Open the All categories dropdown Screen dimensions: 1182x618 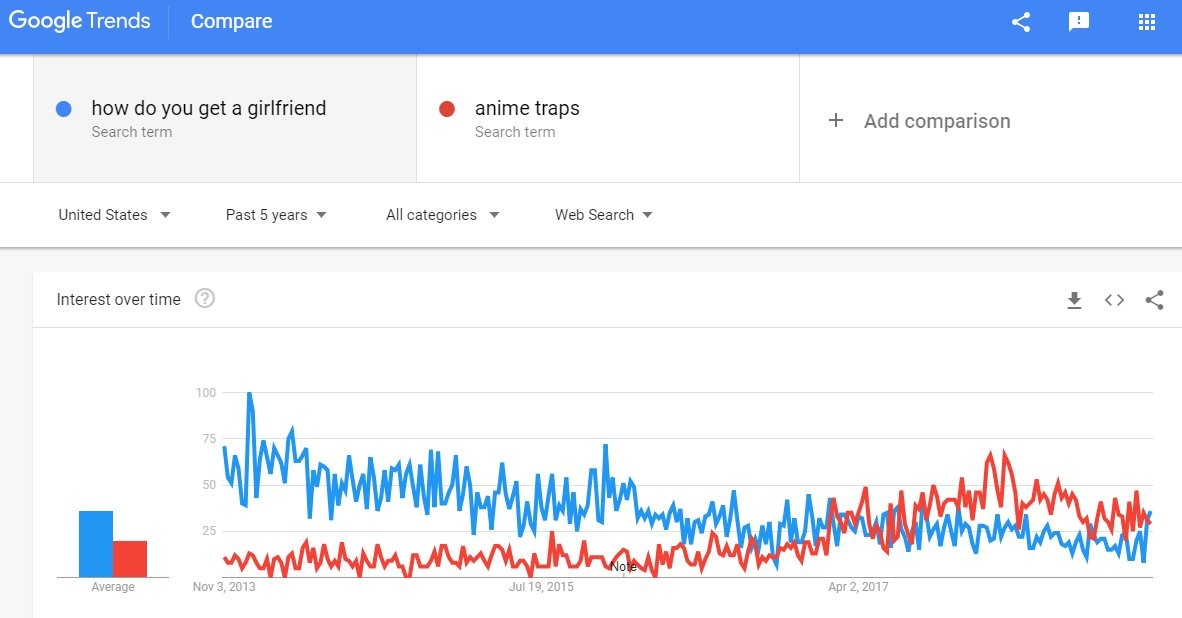[x=442, y=215]
